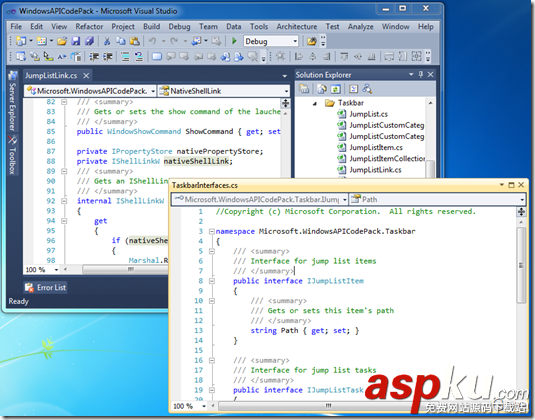The height and width of the screenshot is (420, 535).
Task: Open the Tools menu
Action: pyautogui.click(x=259, y=27)
